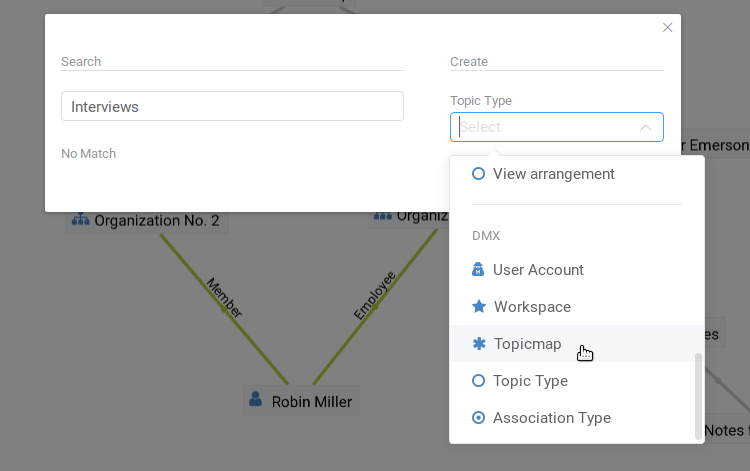Image resolution: width=750 pixels, height=471 pixels.
Task: Close the search/create dialog
Action: click(668, 28)
